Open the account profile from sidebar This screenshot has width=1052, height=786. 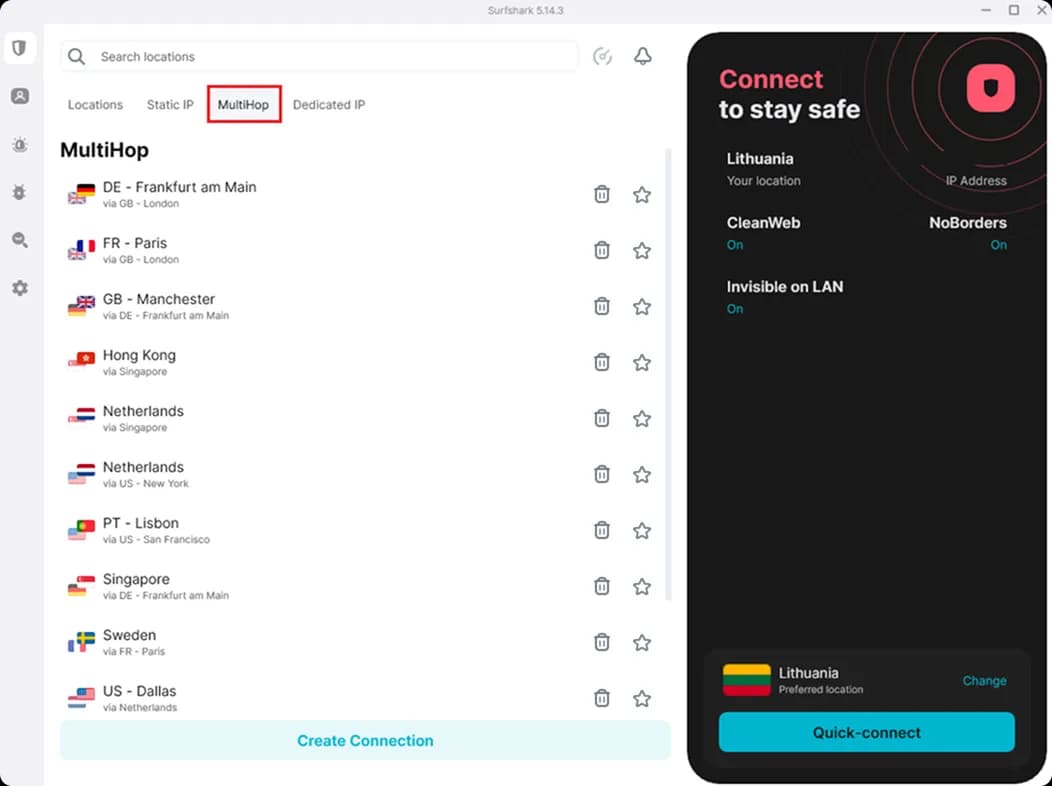20,96
